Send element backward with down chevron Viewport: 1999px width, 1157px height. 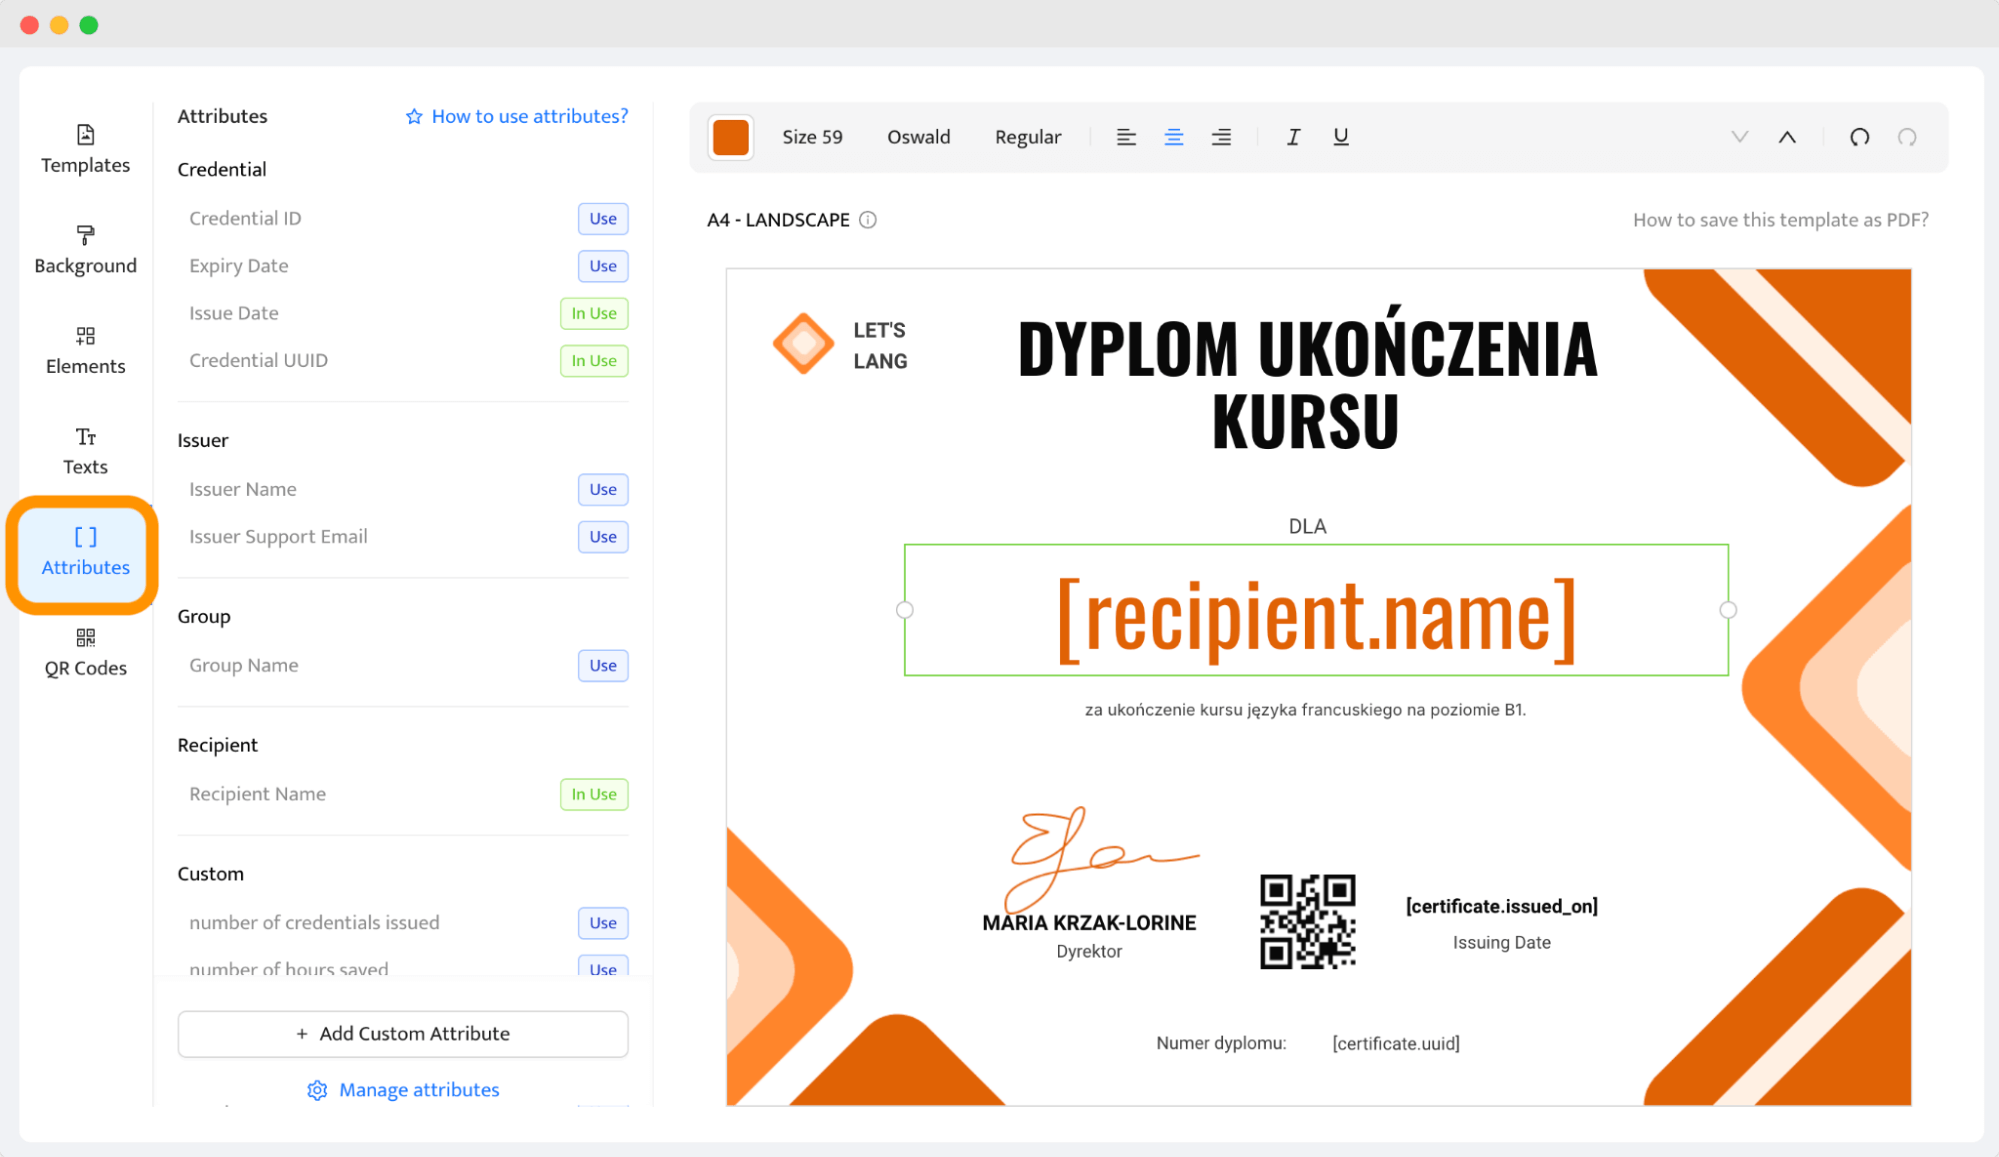click(x=1740, y=137)
